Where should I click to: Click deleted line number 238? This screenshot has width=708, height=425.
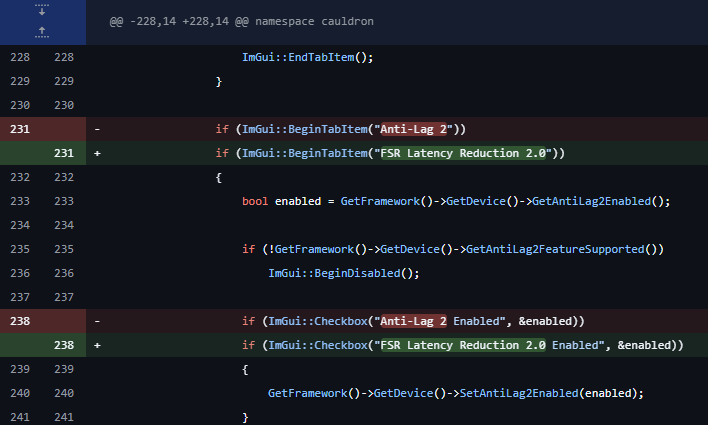pyautogui.click(x=20, y=321)
